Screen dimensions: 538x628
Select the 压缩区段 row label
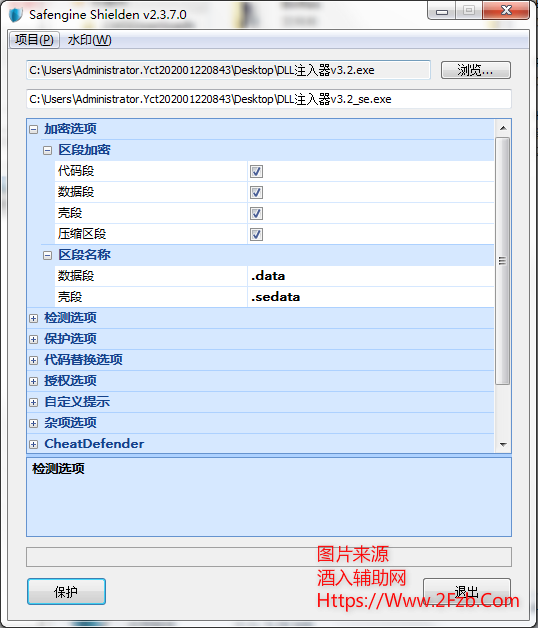82,234
